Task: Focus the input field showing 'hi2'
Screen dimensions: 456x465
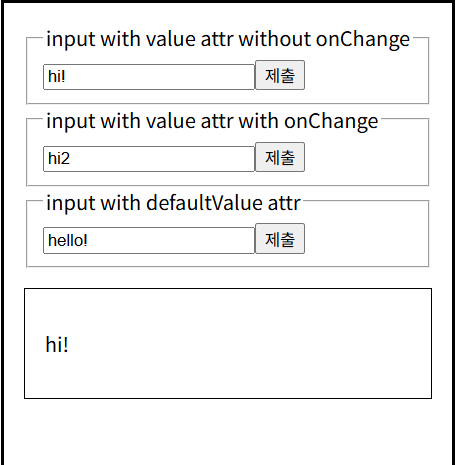Action: (149, 159)
